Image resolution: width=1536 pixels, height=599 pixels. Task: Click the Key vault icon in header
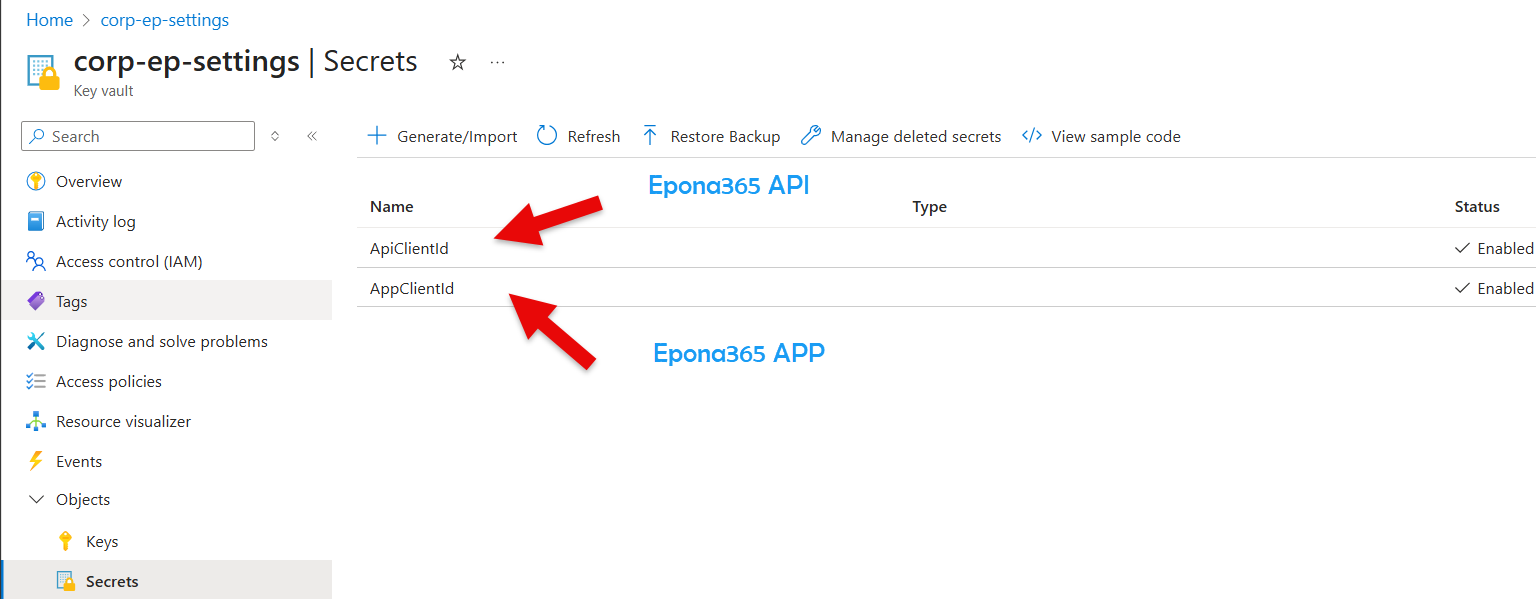[43, 73]
